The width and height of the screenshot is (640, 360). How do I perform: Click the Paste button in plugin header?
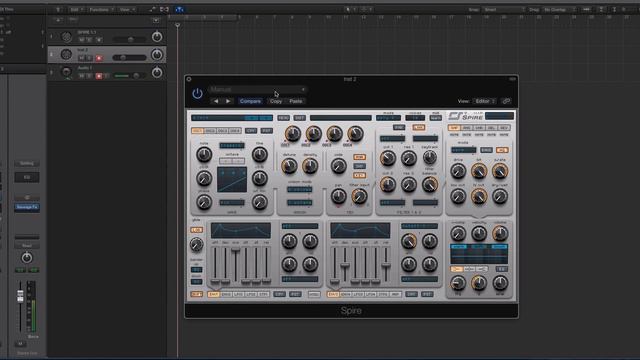click(296, 101)
